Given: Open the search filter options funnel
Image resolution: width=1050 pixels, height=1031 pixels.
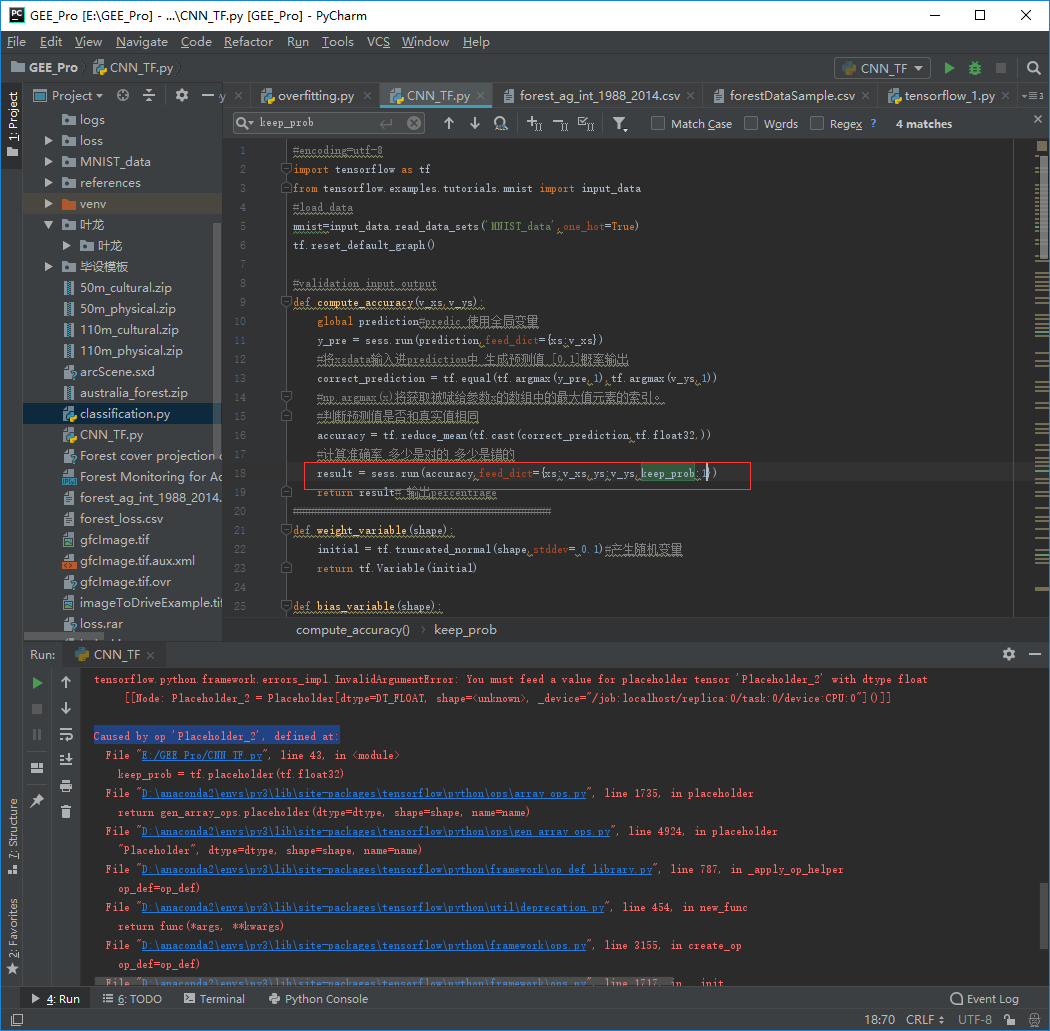Looking at the screenshot, I should 620,123.
